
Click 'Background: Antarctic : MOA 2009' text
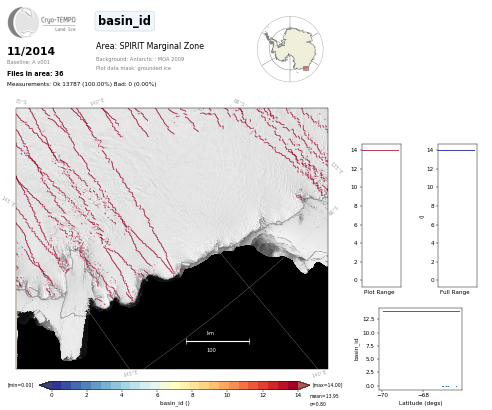[140, 59]
